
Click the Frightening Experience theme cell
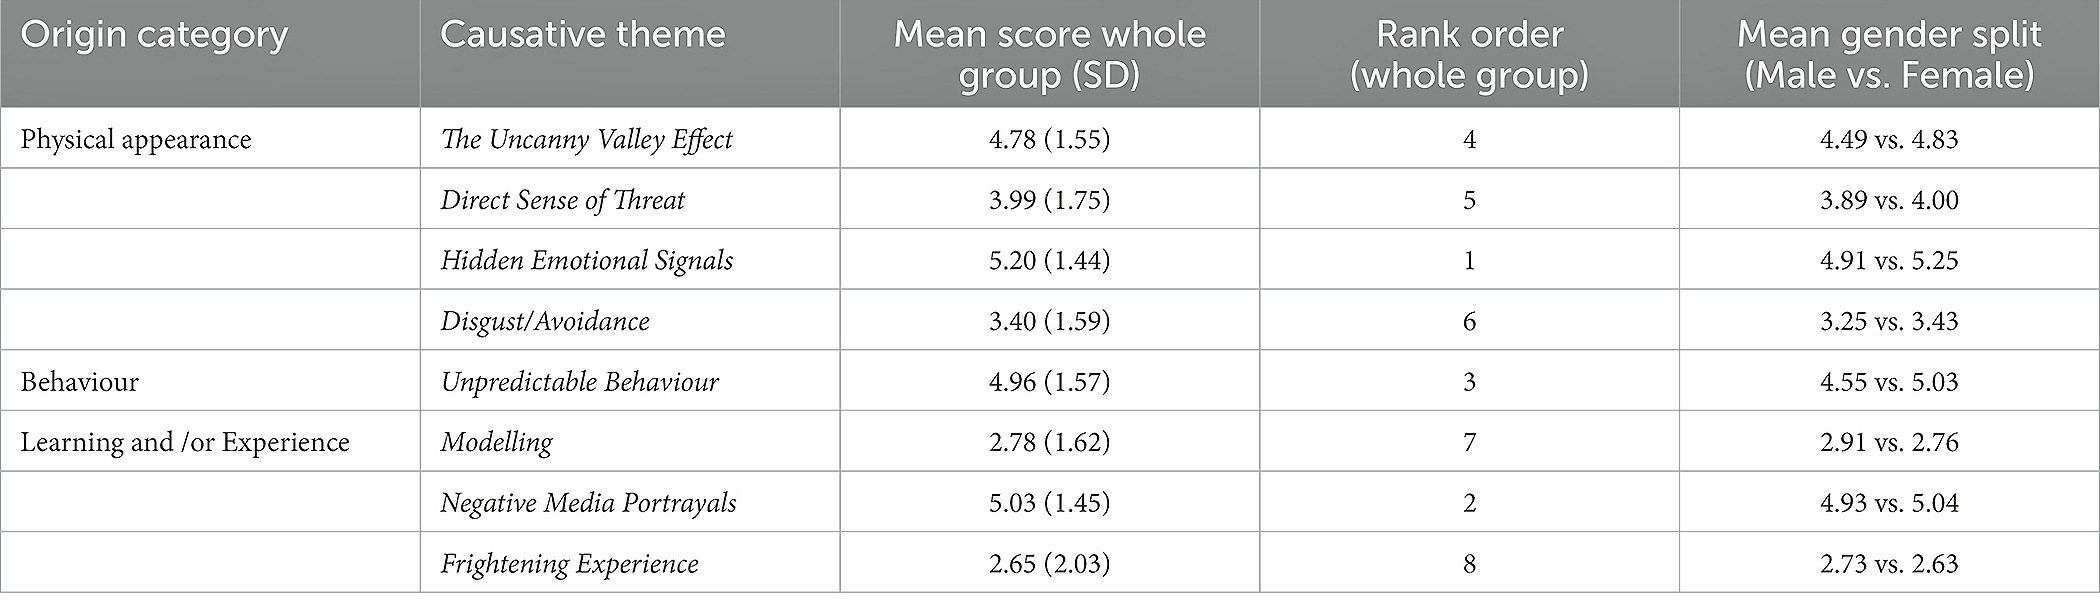[569, 564]
